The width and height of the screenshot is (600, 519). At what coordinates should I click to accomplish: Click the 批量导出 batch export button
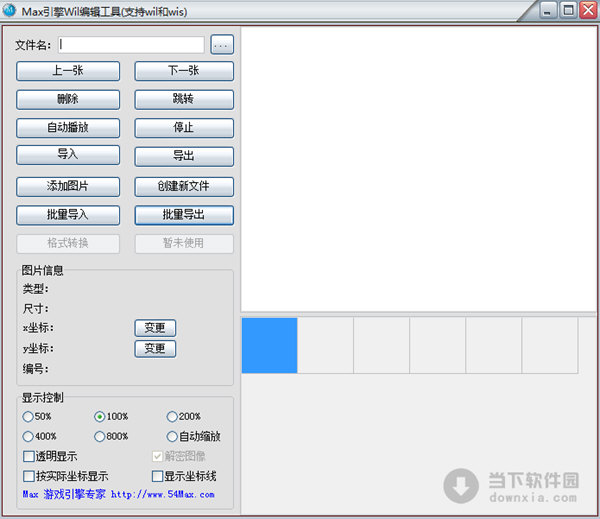[x=184, y=215]
